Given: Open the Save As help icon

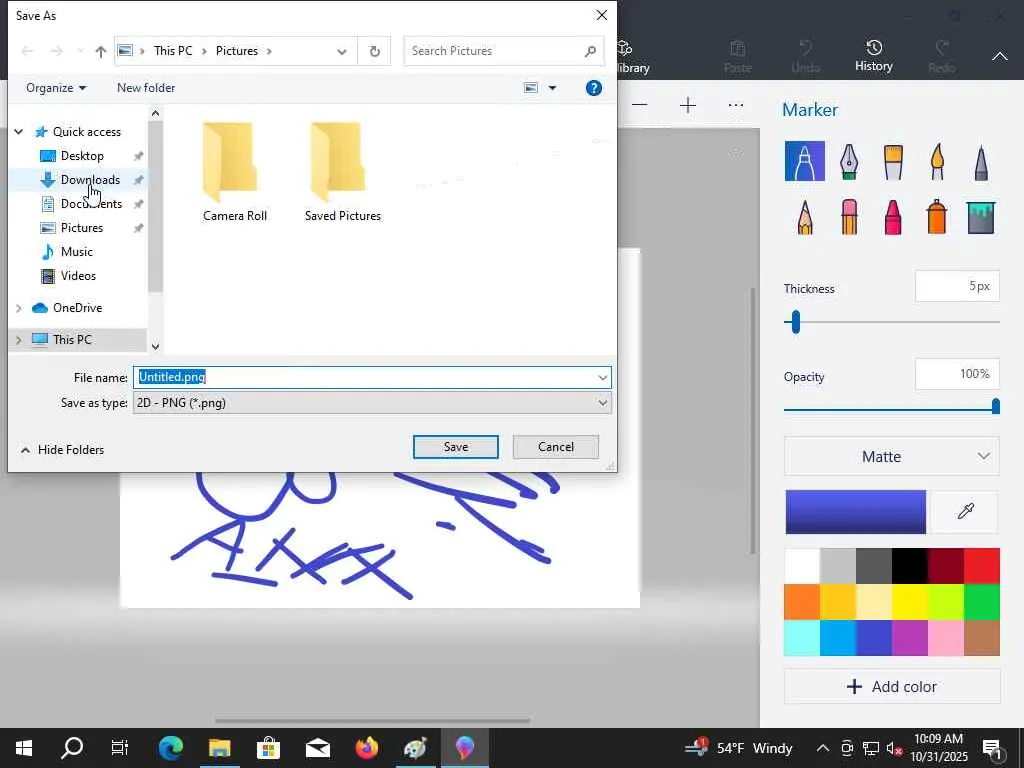Looking at the screenshot, I should click(x=594, y=88).
